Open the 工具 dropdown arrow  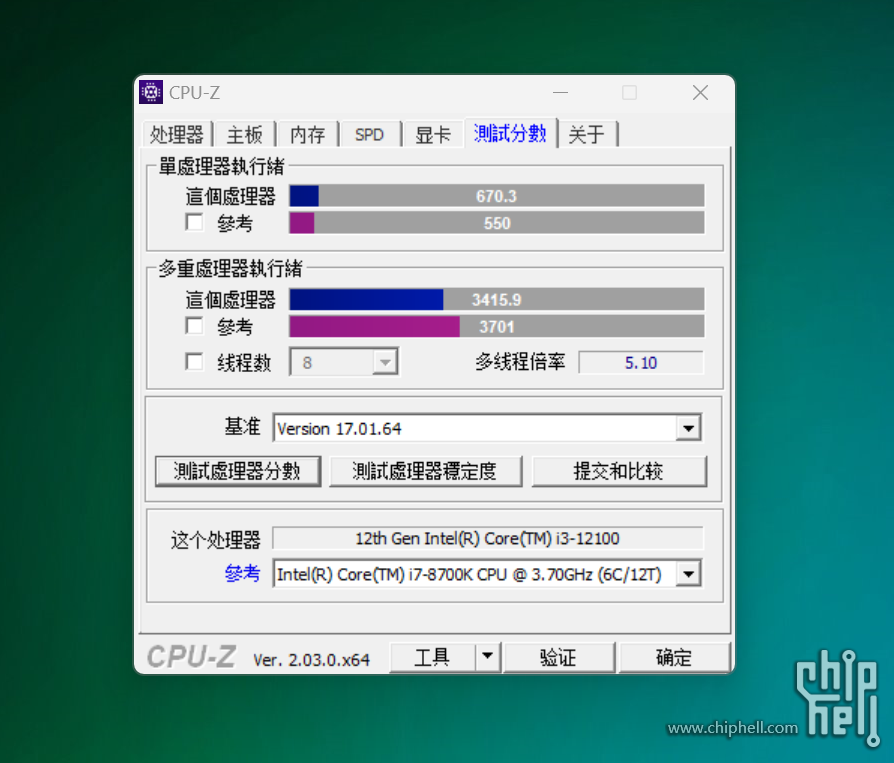point(487,656)
